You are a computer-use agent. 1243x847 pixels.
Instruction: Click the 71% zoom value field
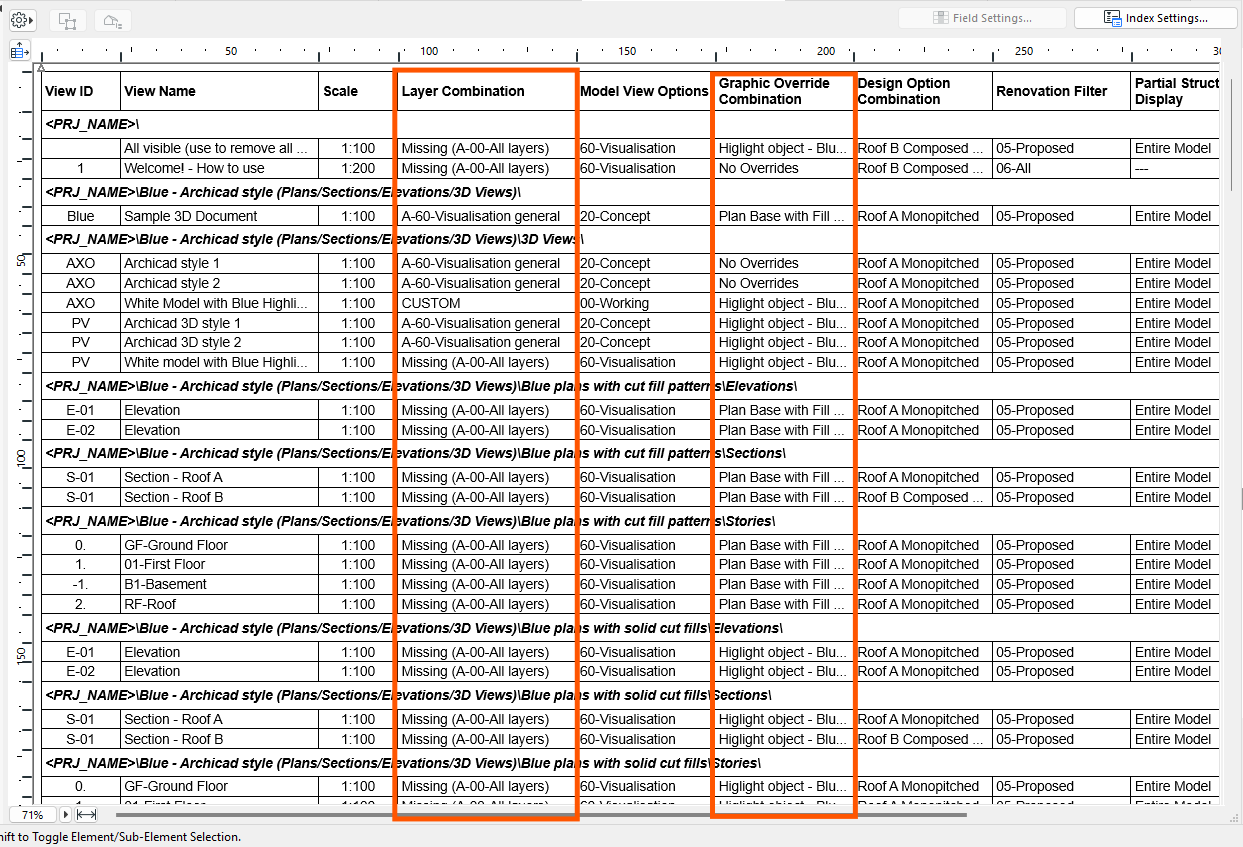tap(33, 815)
